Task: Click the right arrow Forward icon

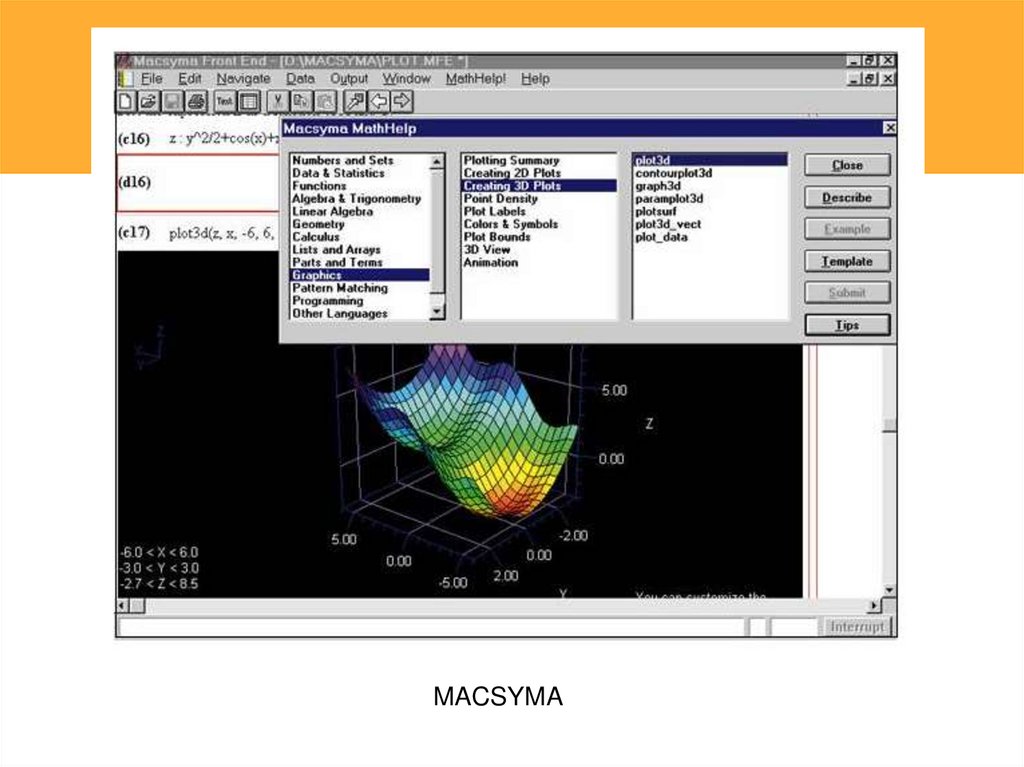Action: tap(403, 101)
